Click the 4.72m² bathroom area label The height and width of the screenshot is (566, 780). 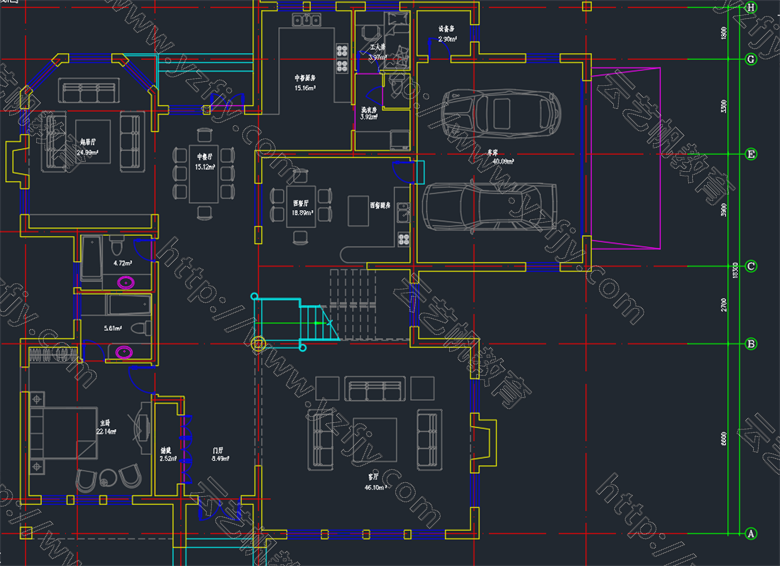tap(122, 263)
